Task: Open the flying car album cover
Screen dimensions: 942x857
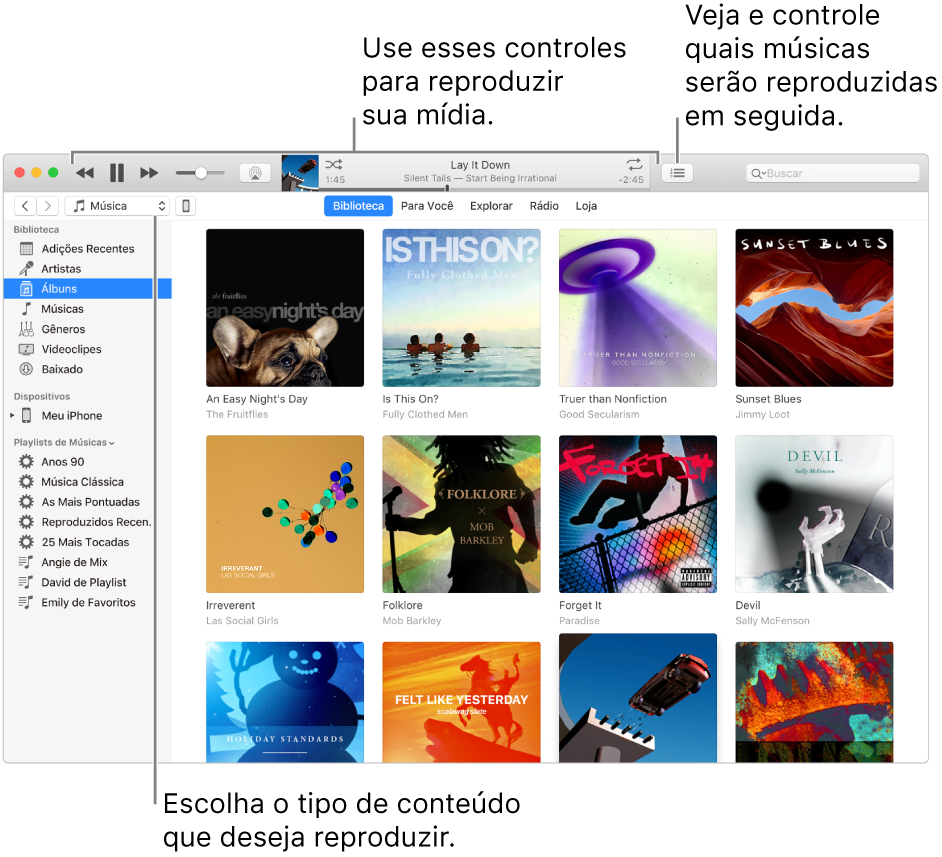Action: pos(638,698)
